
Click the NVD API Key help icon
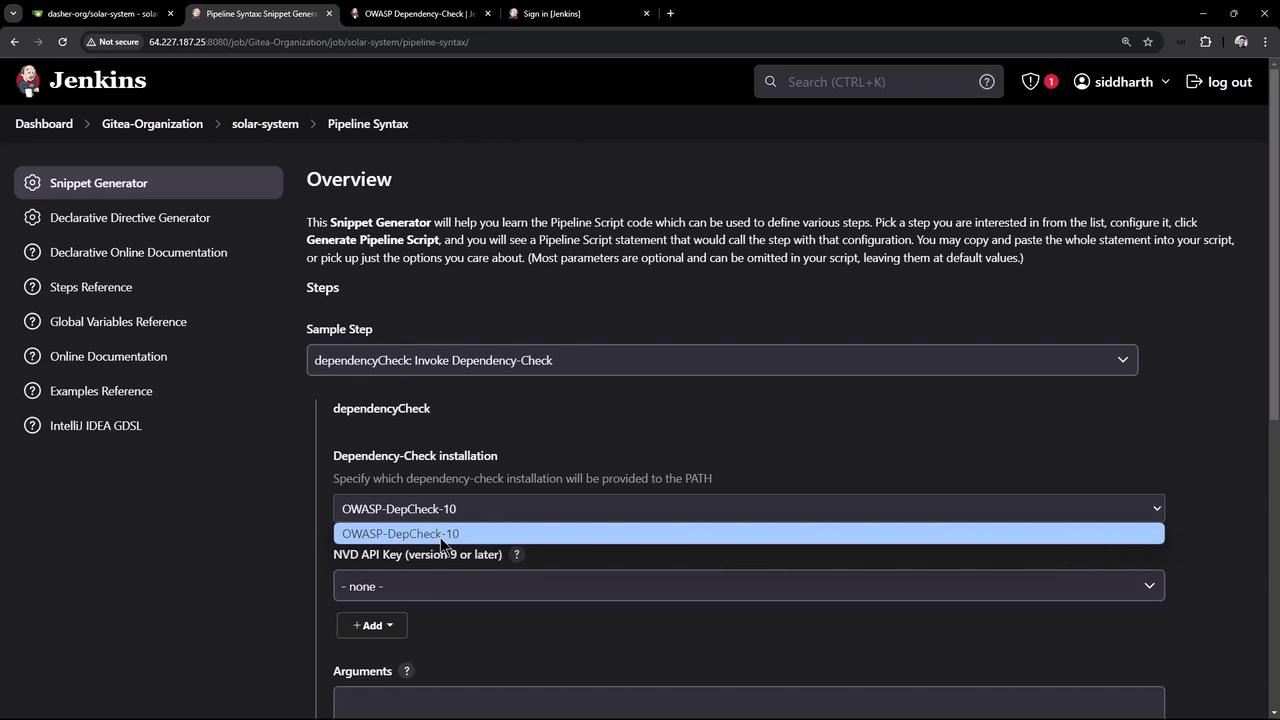tap(517, 555)
